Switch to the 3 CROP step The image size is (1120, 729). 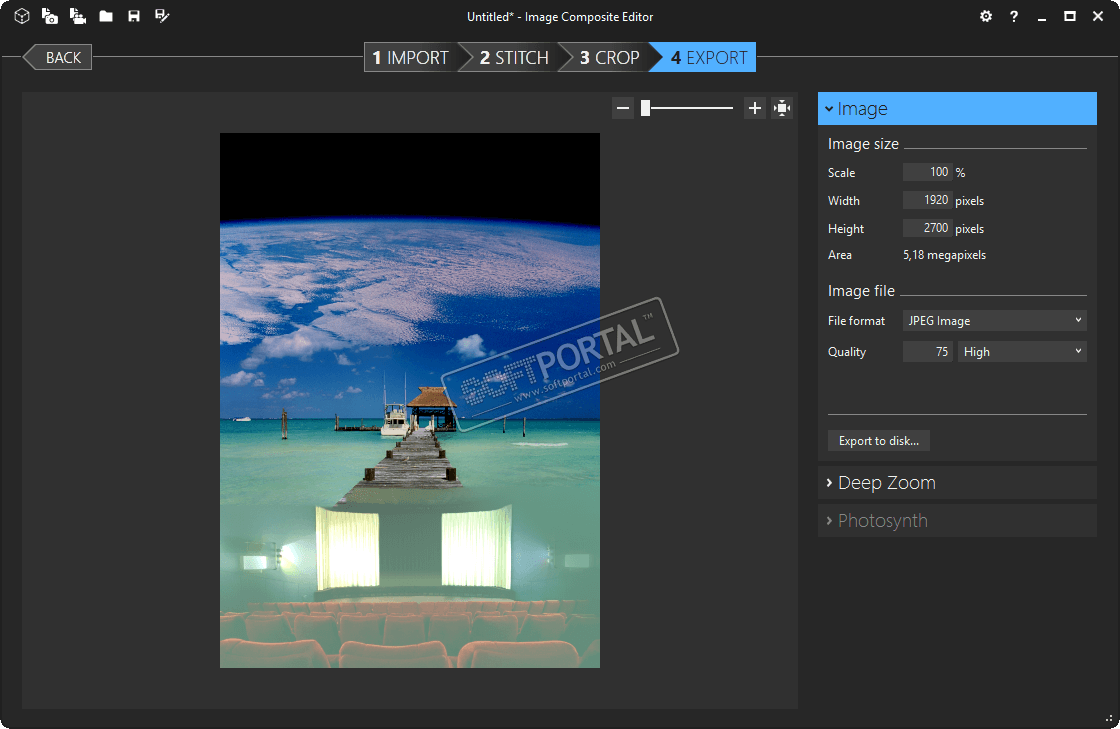[609, 57]
